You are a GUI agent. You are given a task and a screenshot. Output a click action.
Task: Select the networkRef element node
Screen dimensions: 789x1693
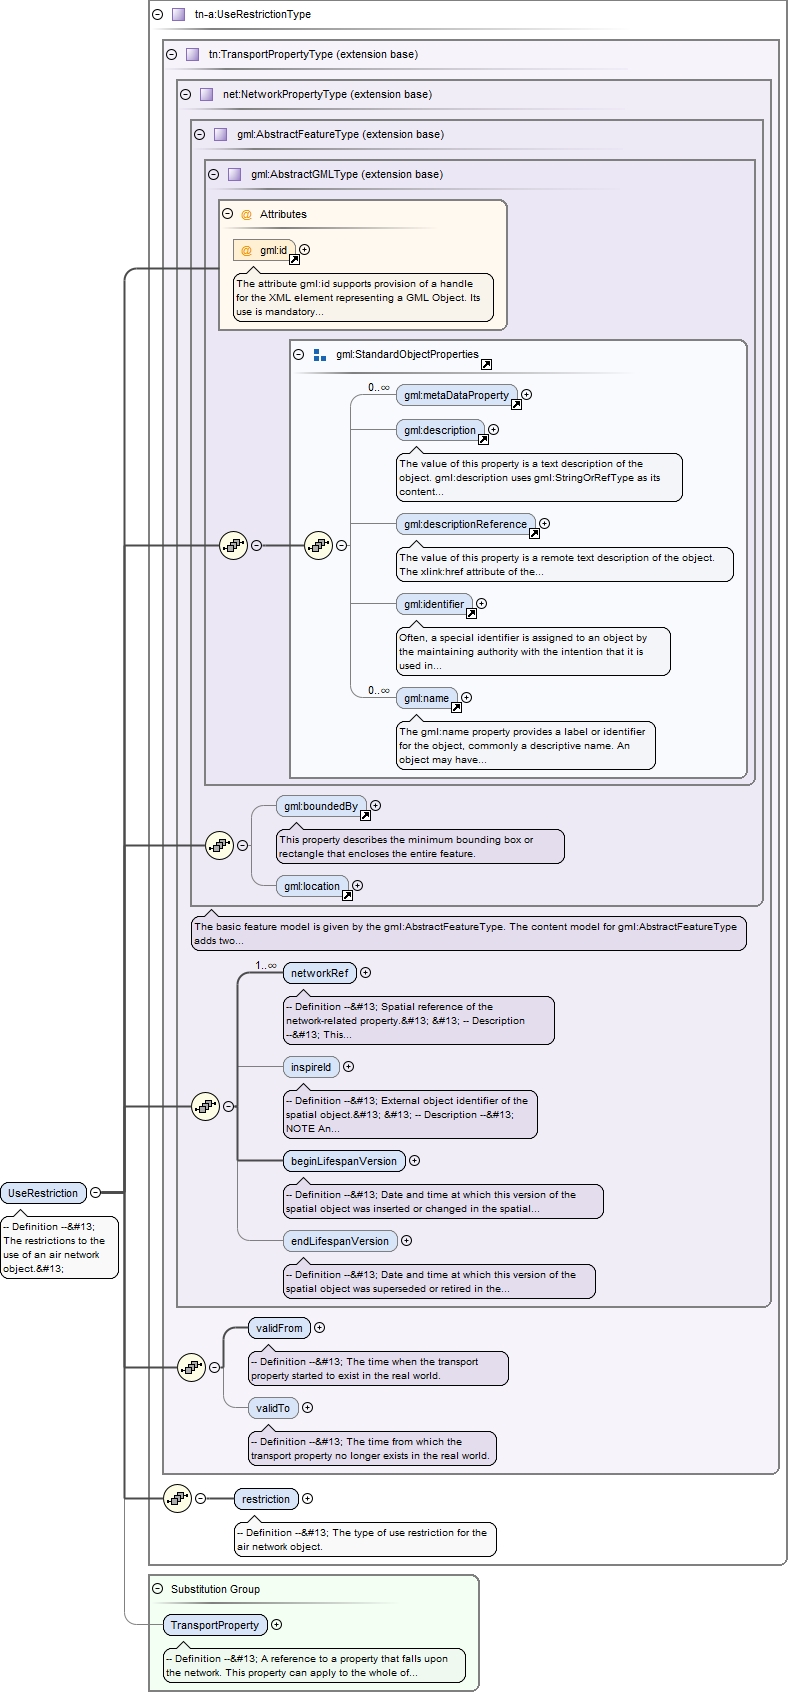[320, 973]
